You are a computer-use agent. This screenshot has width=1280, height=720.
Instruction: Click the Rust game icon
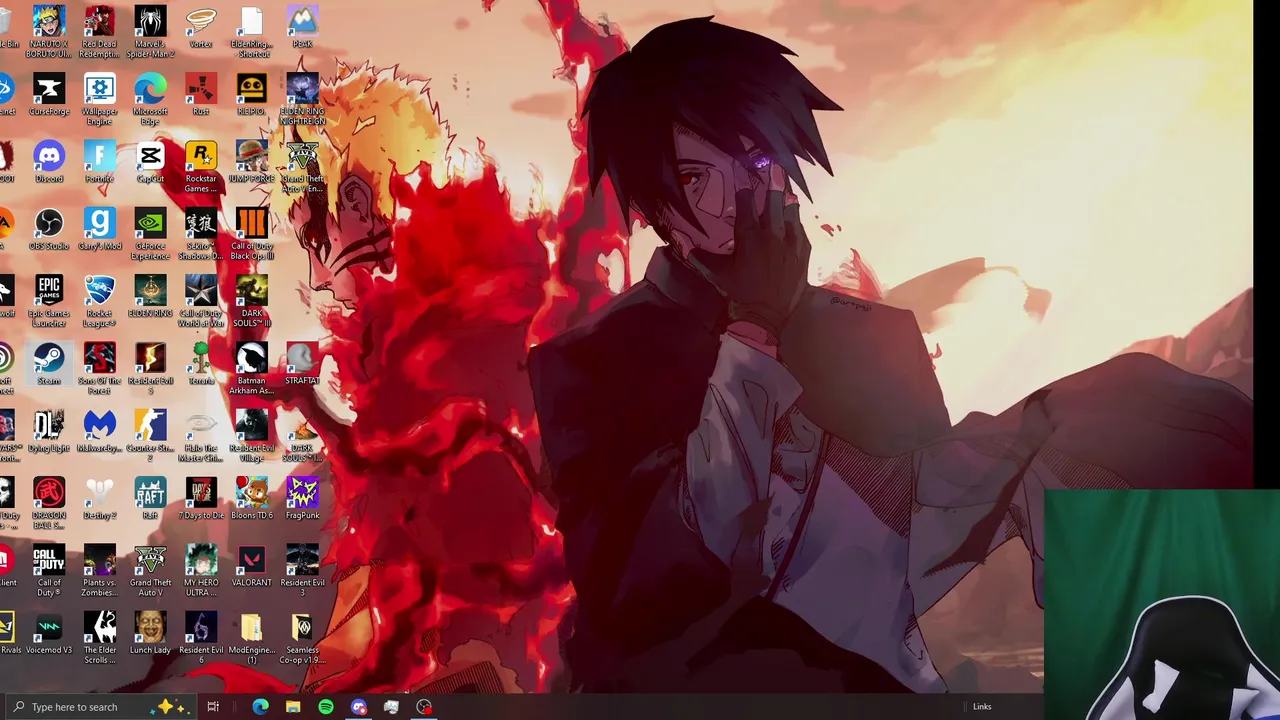point(200,95)
